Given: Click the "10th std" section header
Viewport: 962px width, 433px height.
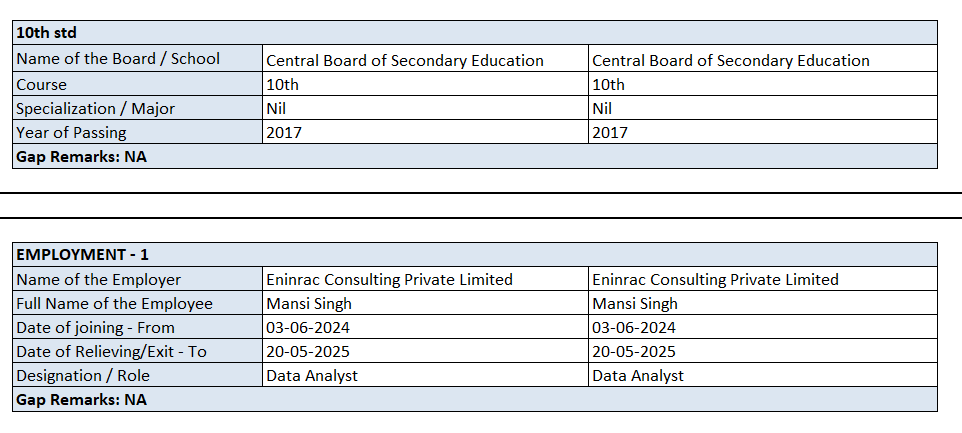Looking at the screenshot, I should click(47, 33).
